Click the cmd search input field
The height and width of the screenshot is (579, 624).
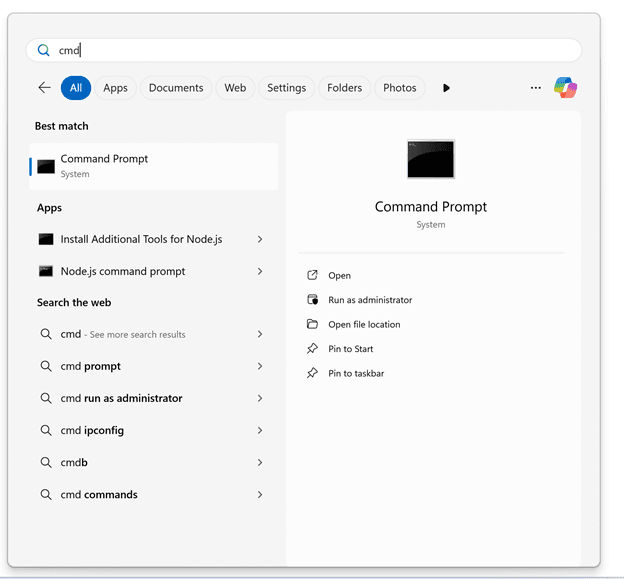click(x=304, y=51)
